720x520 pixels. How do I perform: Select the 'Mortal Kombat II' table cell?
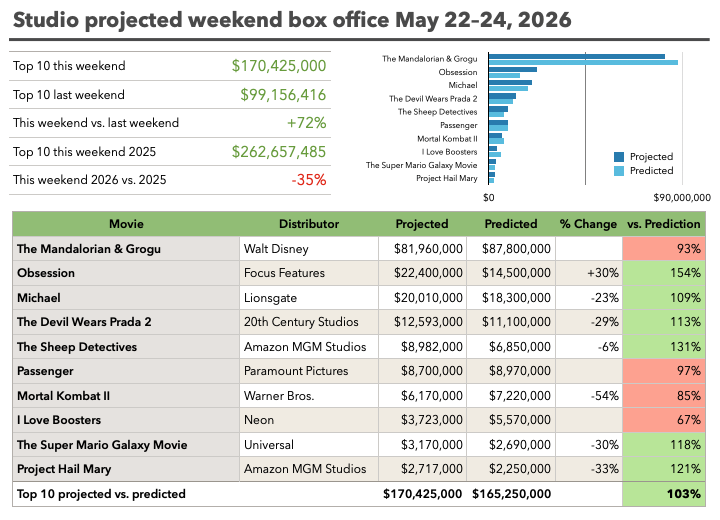coord(126,396)
